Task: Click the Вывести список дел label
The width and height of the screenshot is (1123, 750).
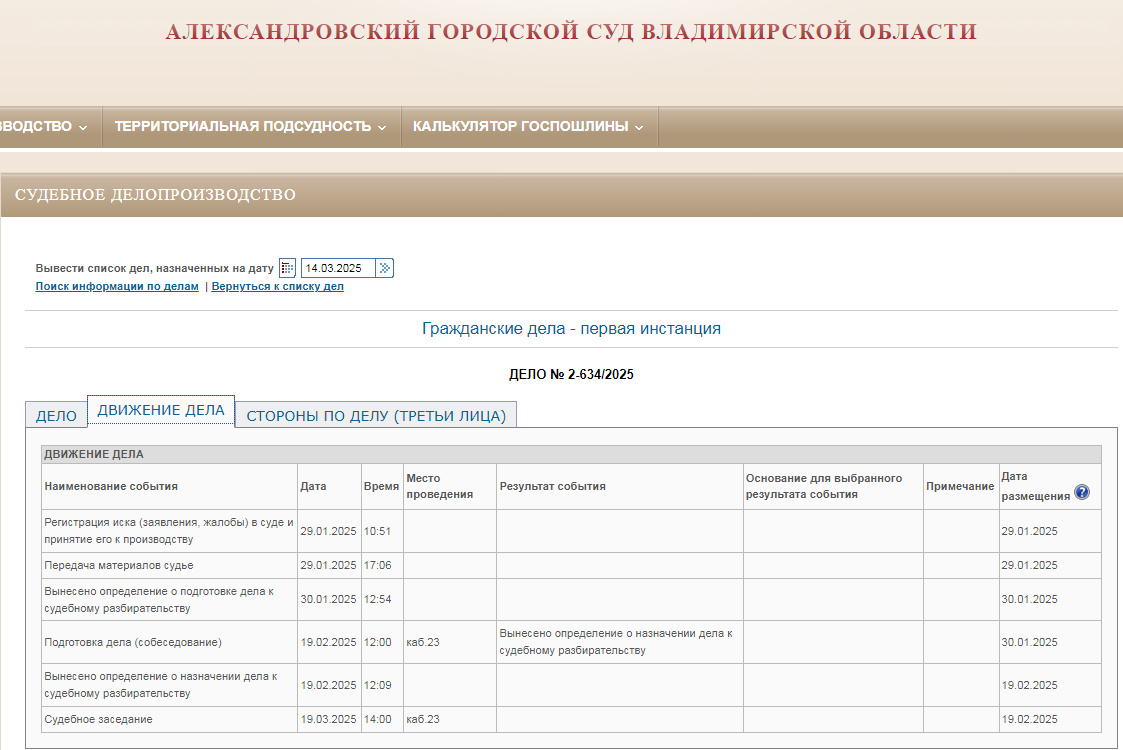Action: (x=155, y=268)
